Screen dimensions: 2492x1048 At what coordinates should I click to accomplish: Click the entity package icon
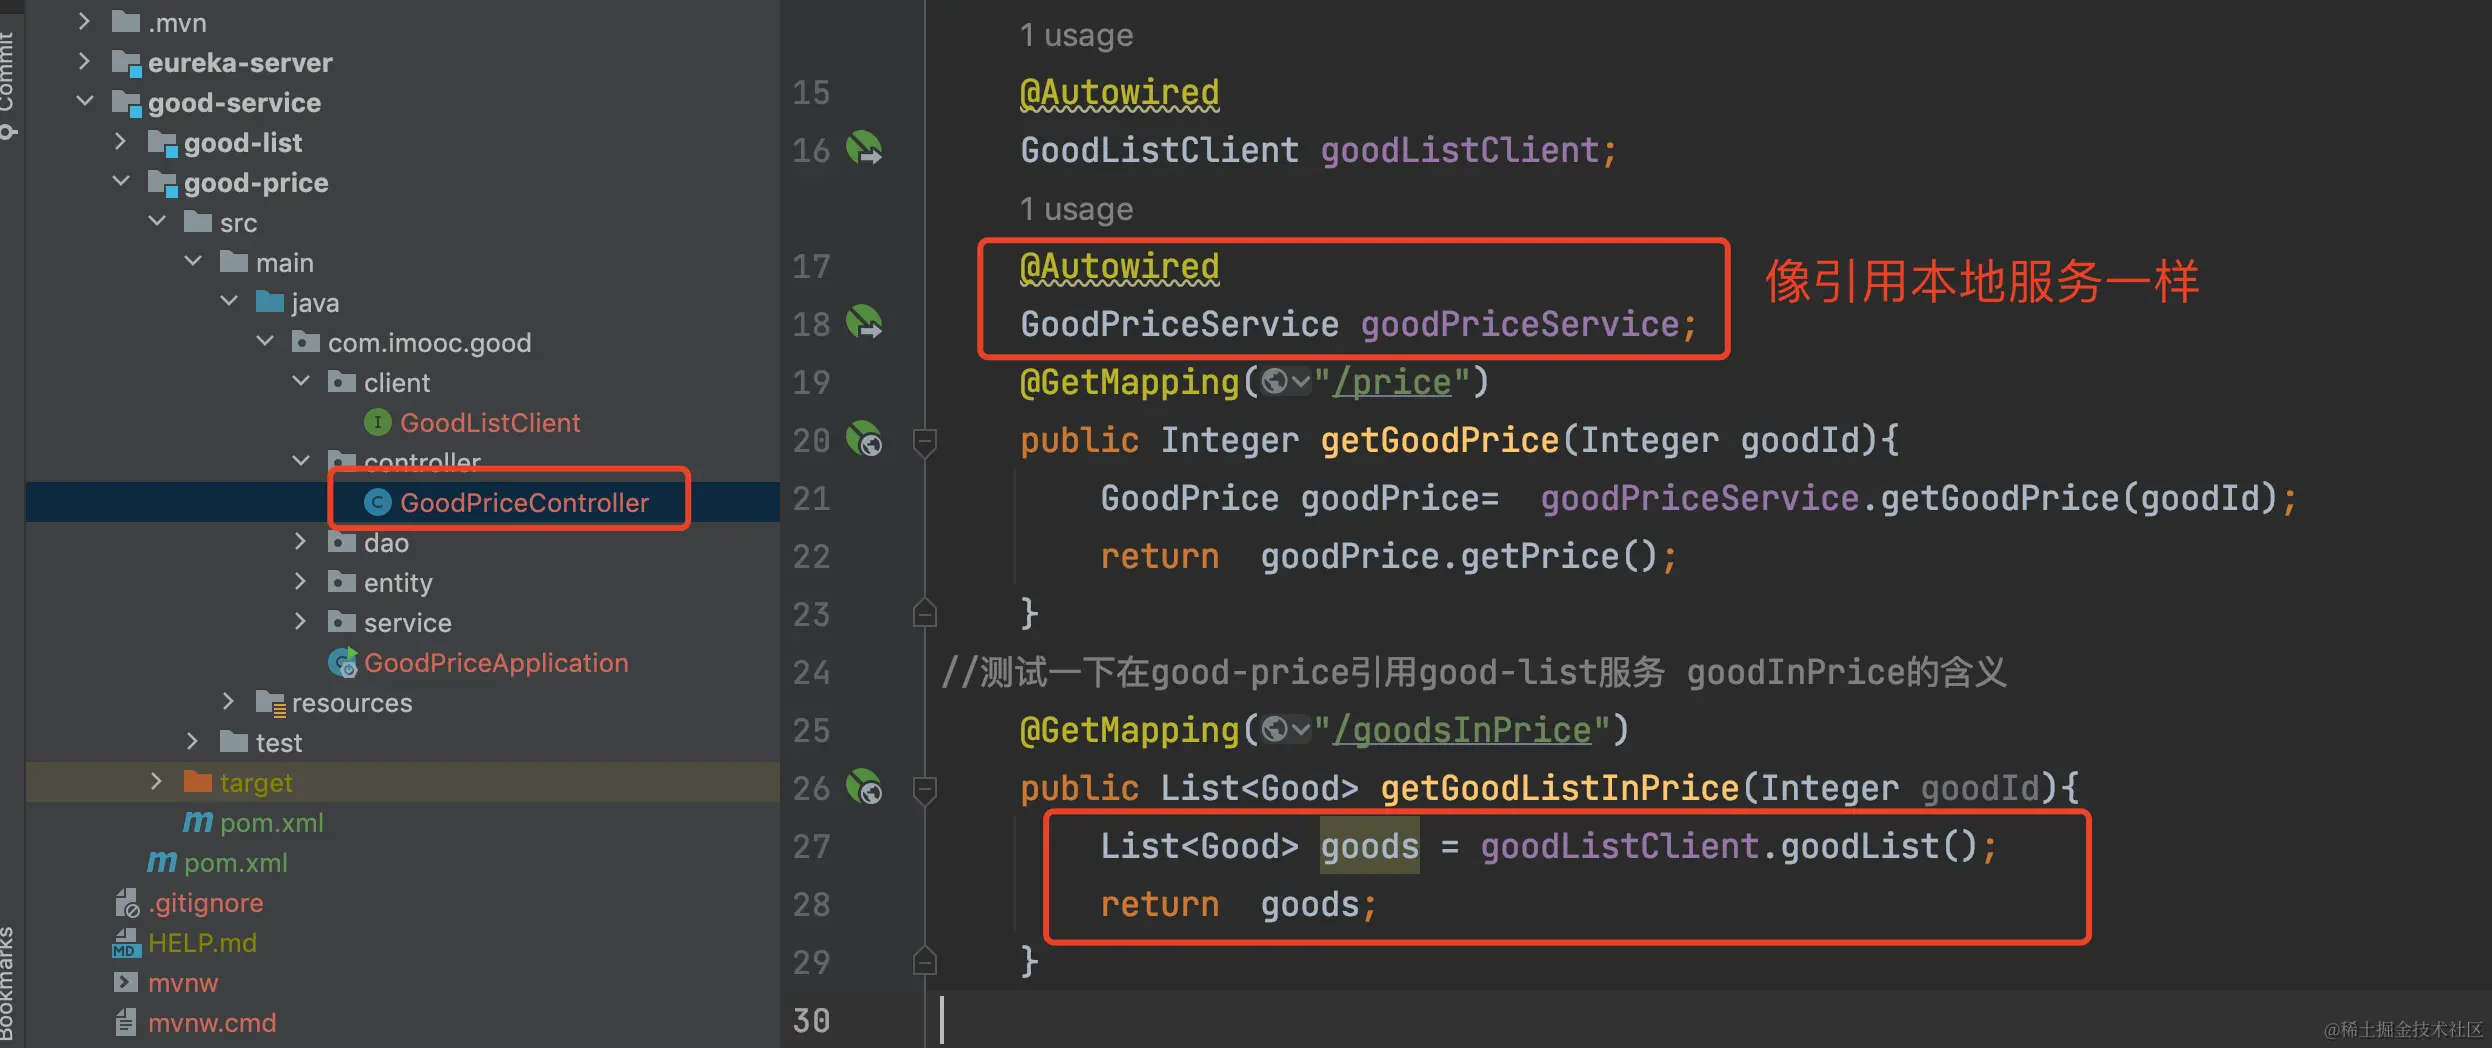[x=342, y=582]
